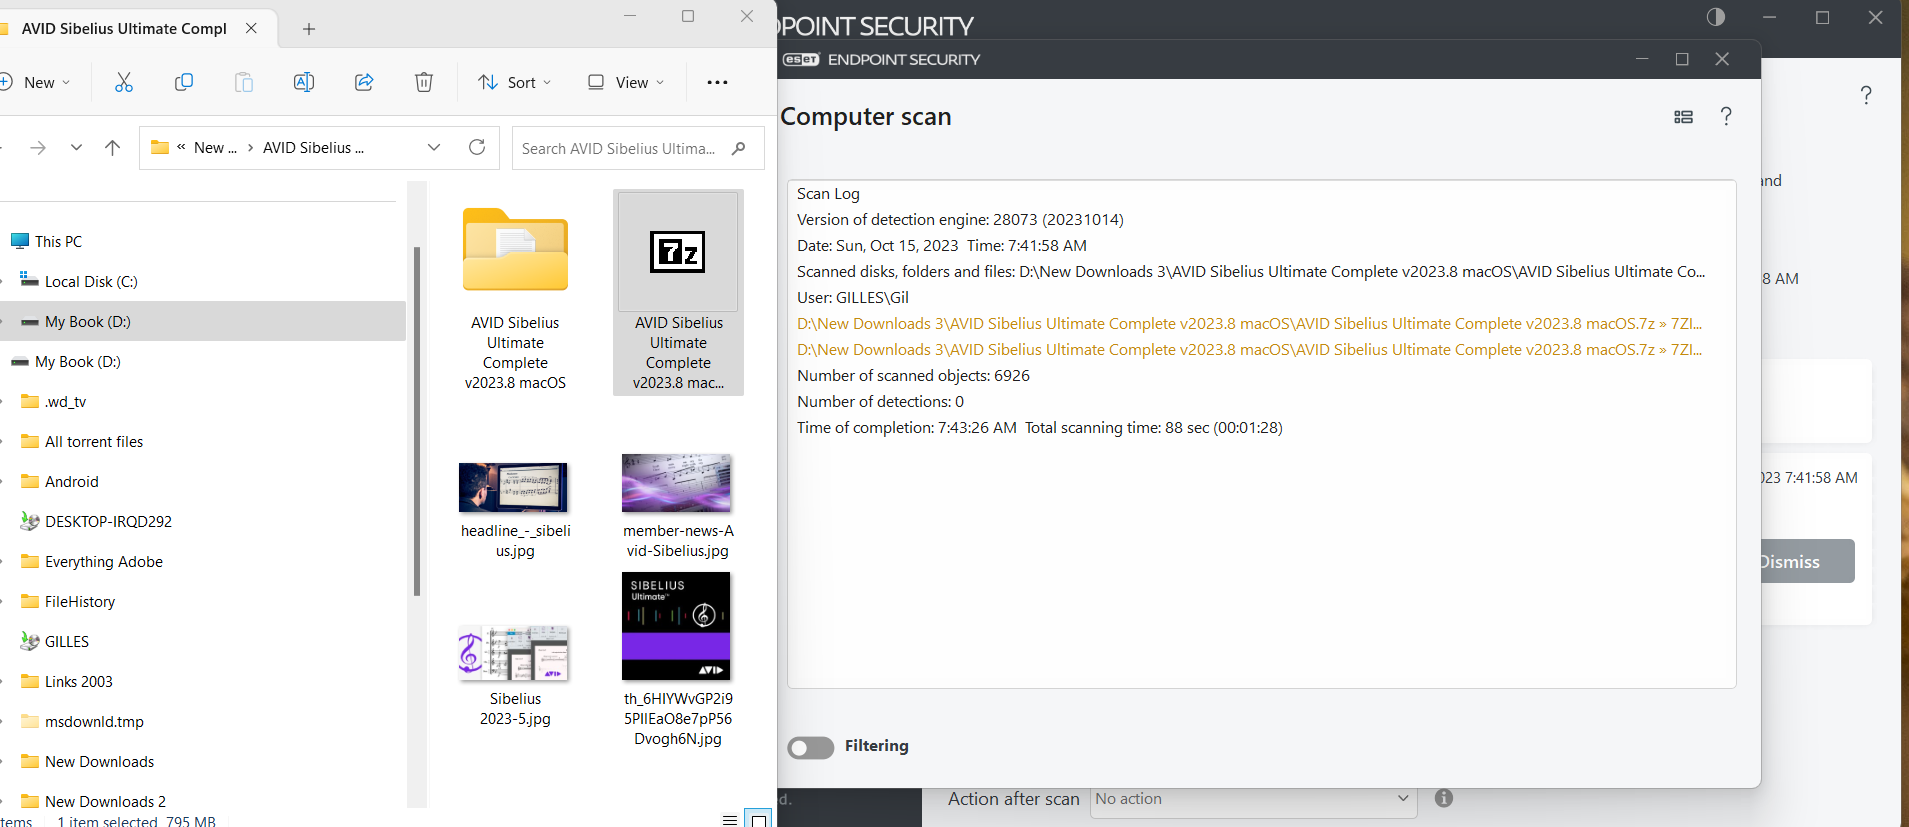The width and height of the screenshot is (1909, 827).
Task: Click help icon in background ESET window
Action: (1866, 95)
